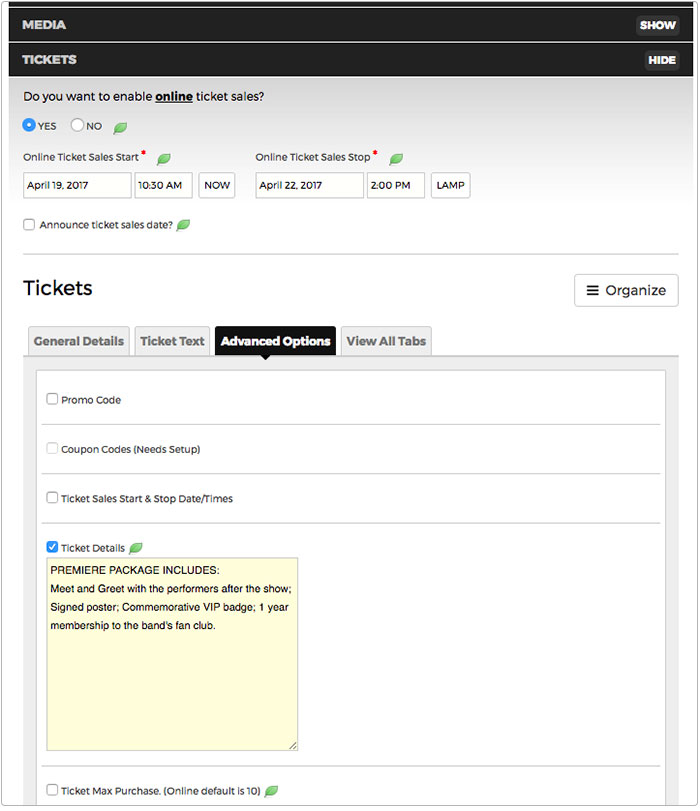This screenshot has height=811, width=700.
Task: Click the leaf icon beside Ticket Max Purchase
Action: [x=270, y=790]
